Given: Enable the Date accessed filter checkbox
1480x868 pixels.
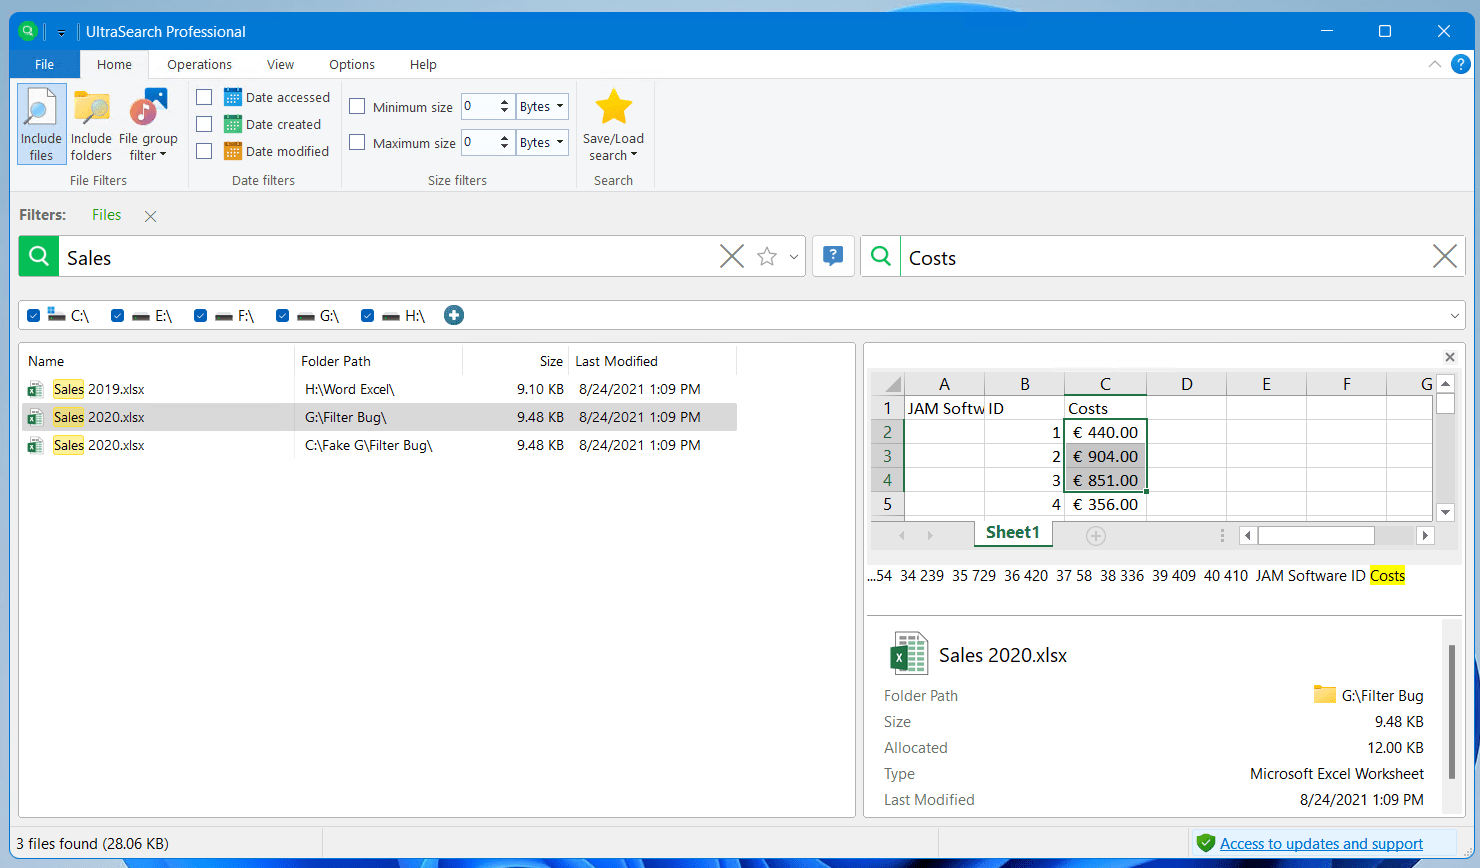Looking at the screenshot, I should tap(204, 97).
